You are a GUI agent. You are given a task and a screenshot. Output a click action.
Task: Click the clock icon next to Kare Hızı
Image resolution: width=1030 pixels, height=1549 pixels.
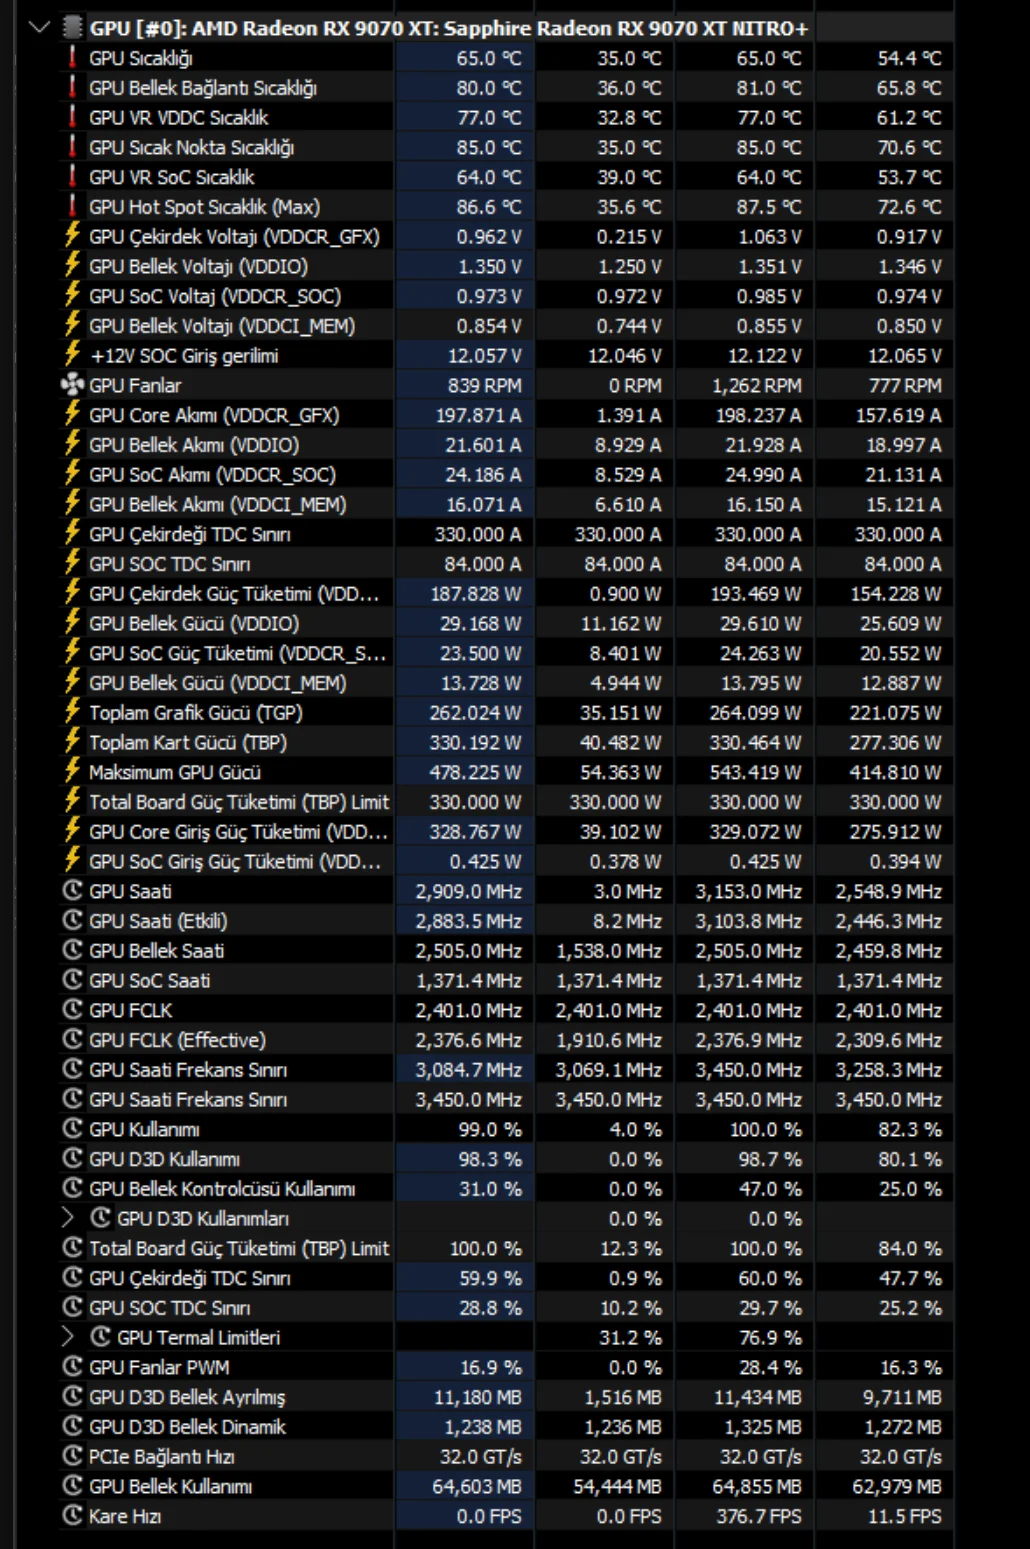click(72, 1516)
